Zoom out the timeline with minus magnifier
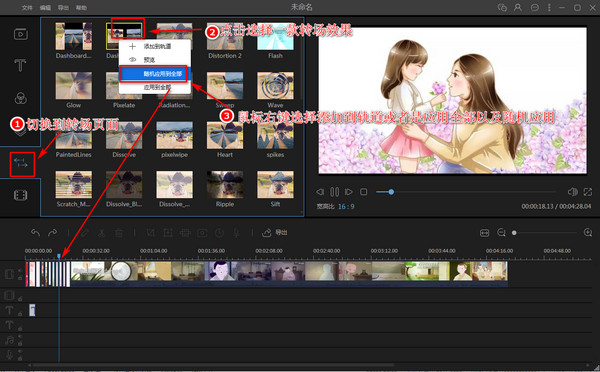Image resolution: width=600 pixels, height=372 pixels. (501, 232)
